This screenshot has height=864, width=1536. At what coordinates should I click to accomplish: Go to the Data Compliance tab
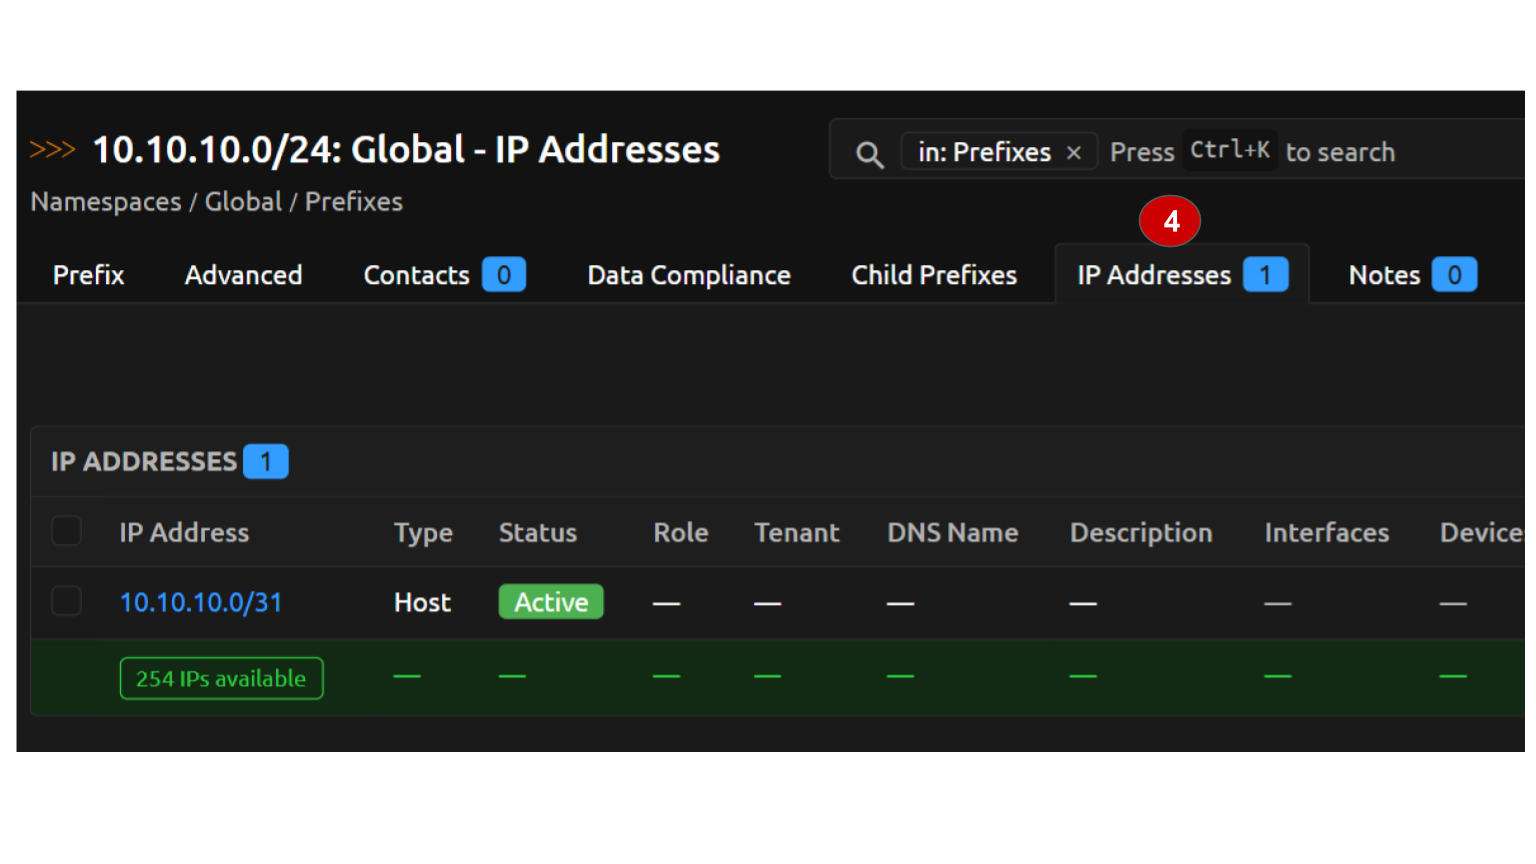point(688,275)
